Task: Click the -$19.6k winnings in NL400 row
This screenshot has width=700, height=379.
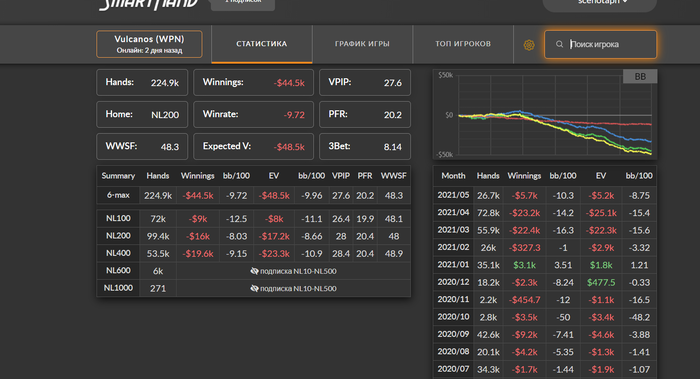Action: (x=198, y=254)
